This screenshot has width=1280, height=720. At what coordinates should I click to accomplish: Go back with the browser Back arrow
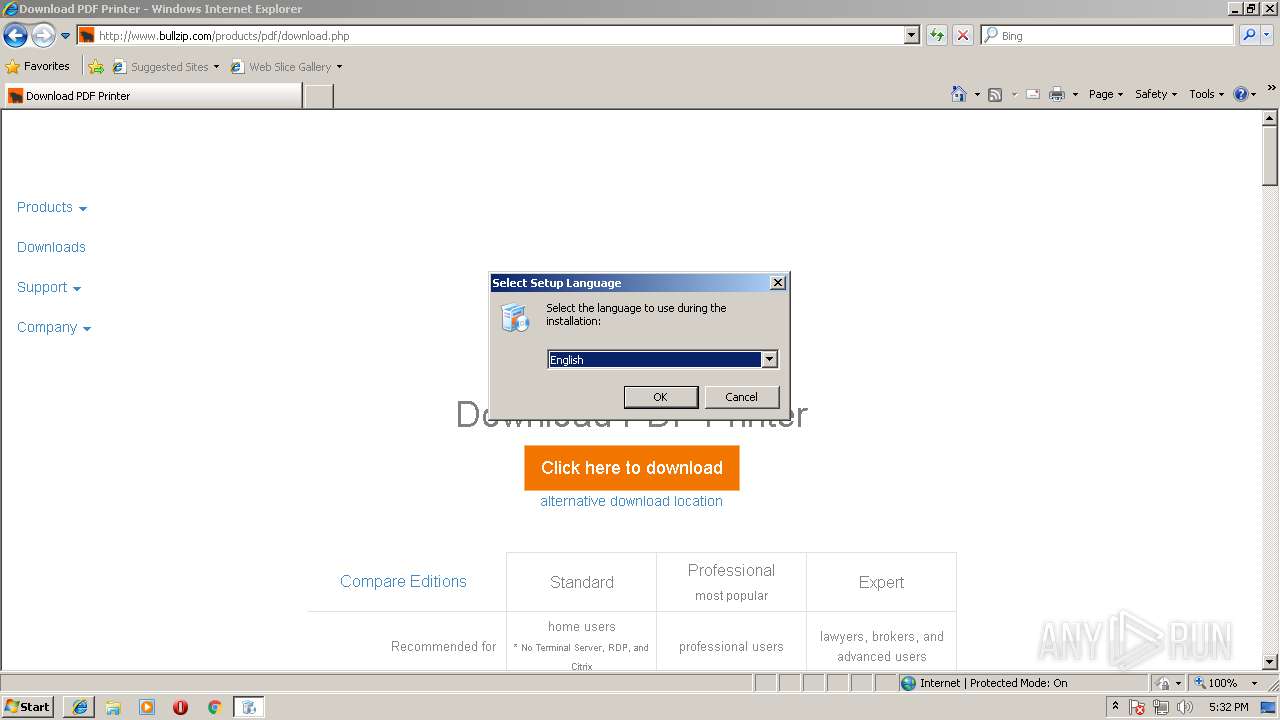[15, 36]
